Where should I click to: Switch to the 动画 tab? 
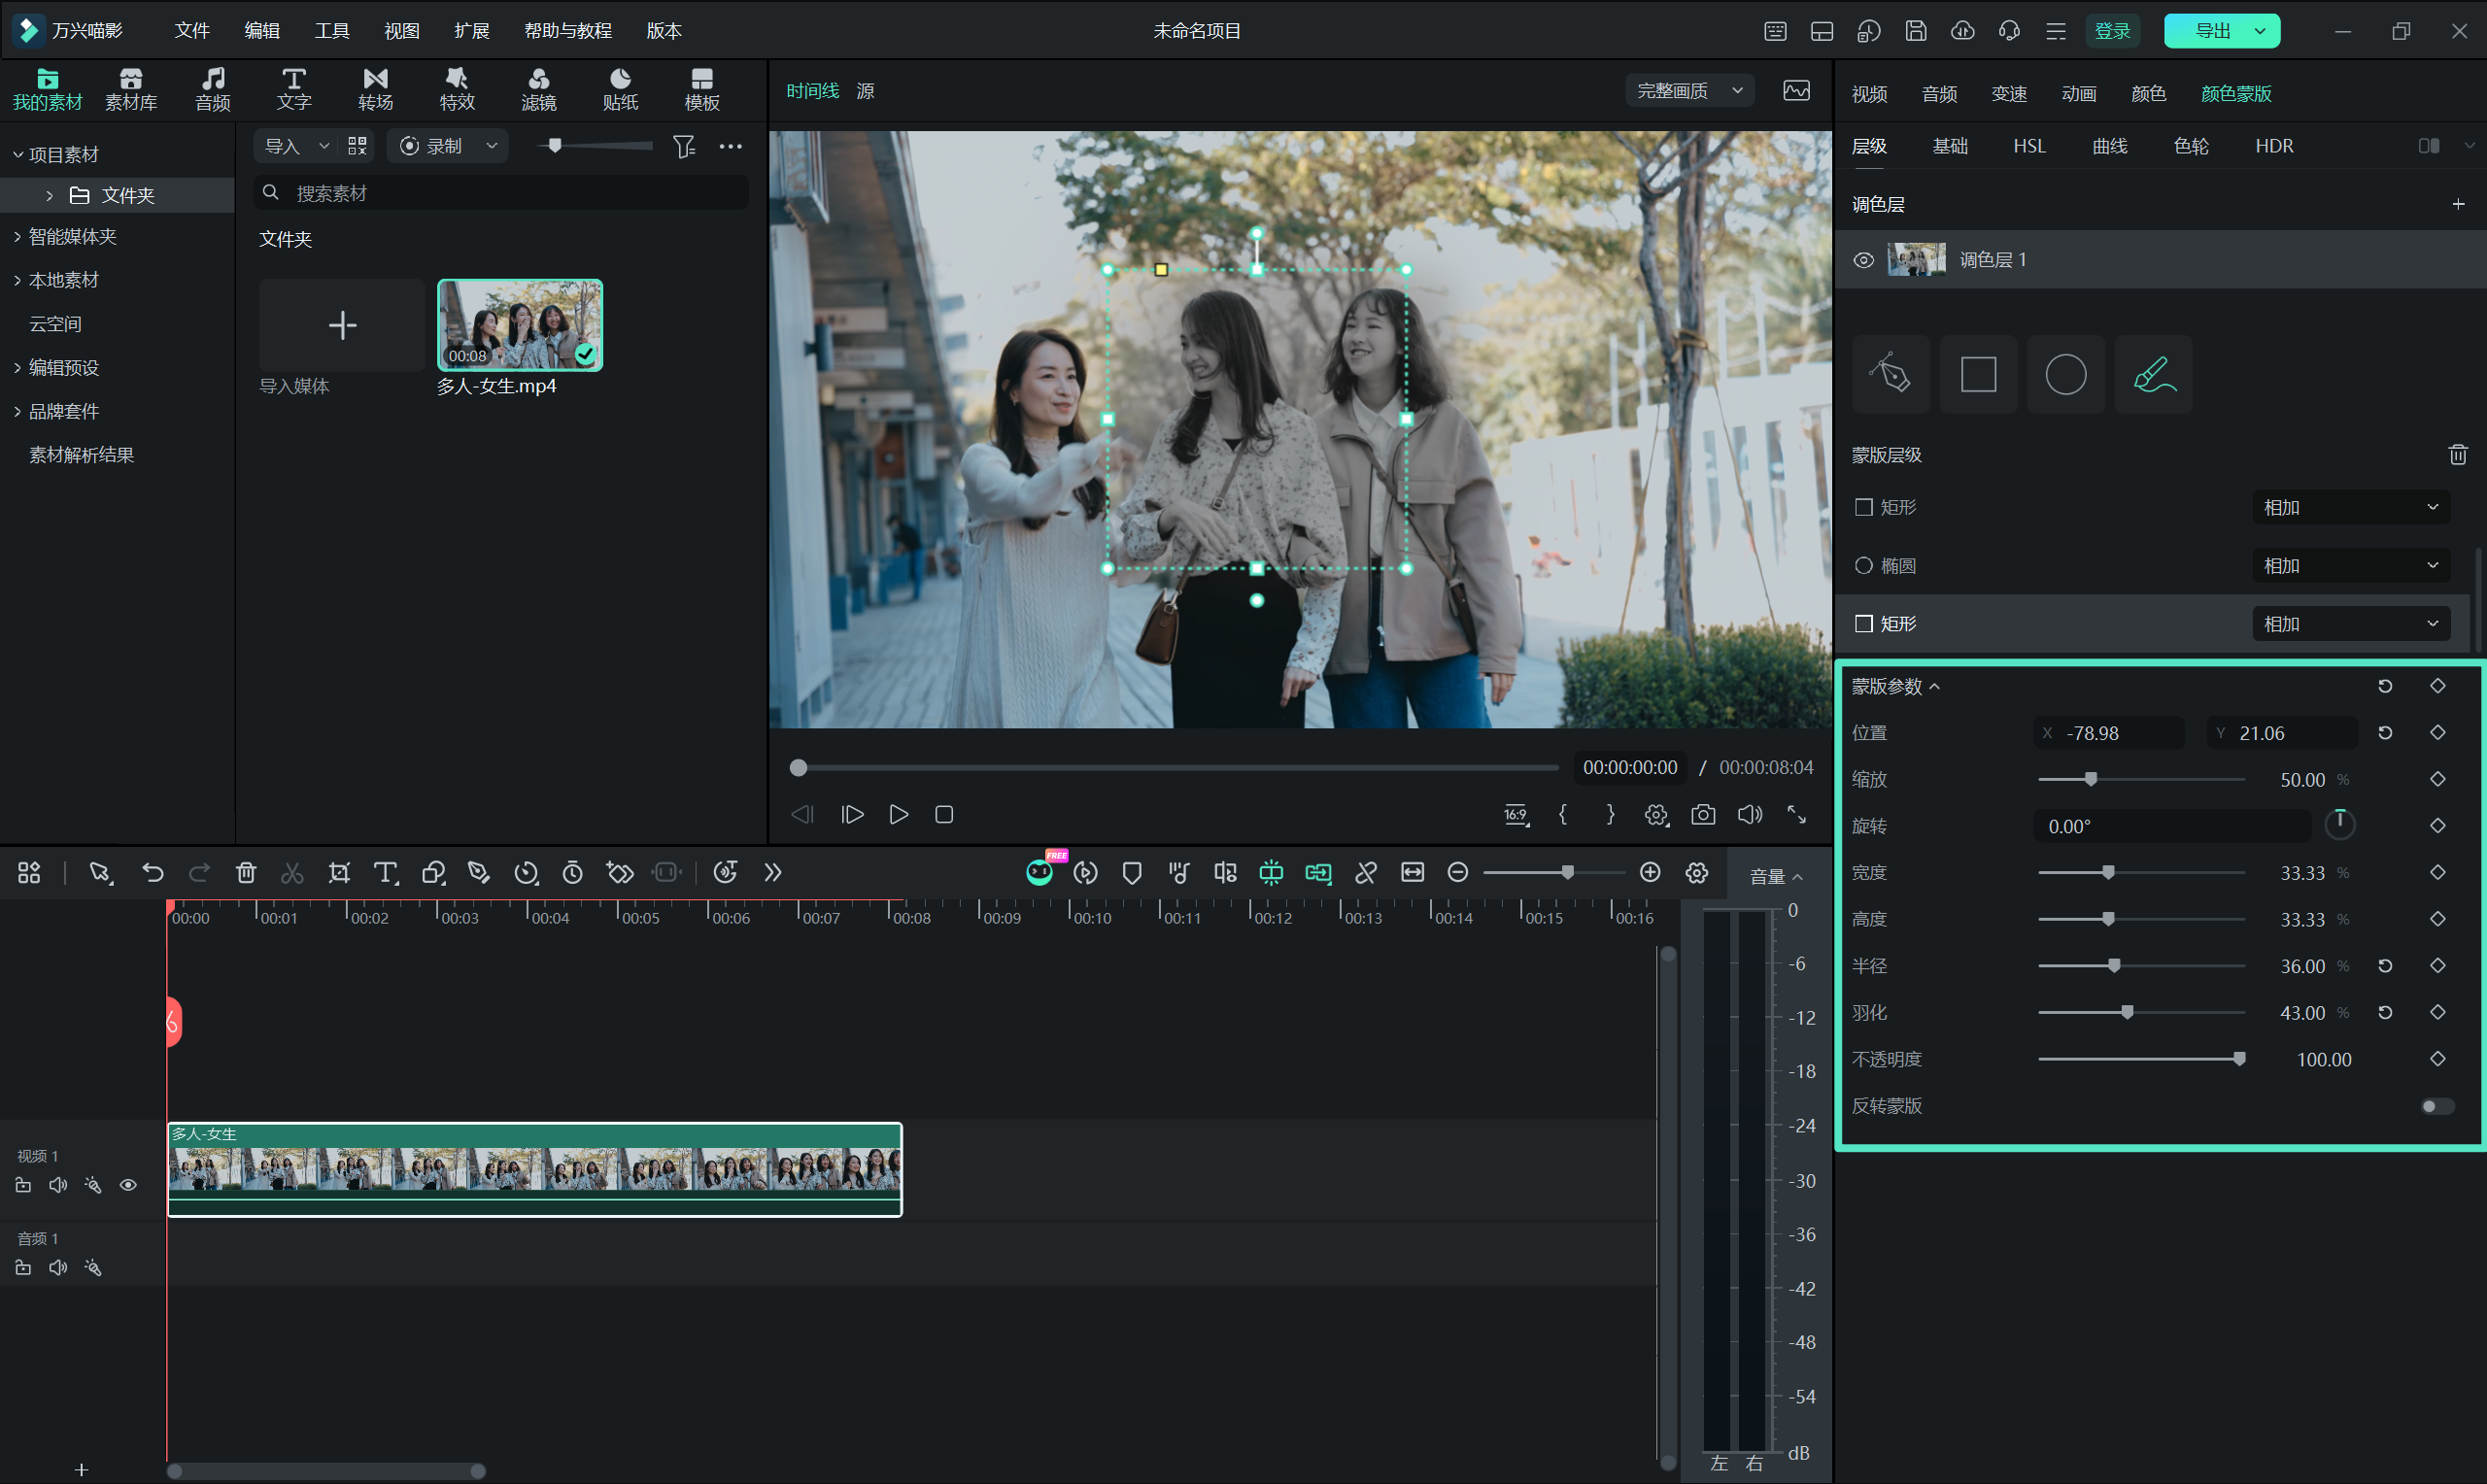(2078, 94)
